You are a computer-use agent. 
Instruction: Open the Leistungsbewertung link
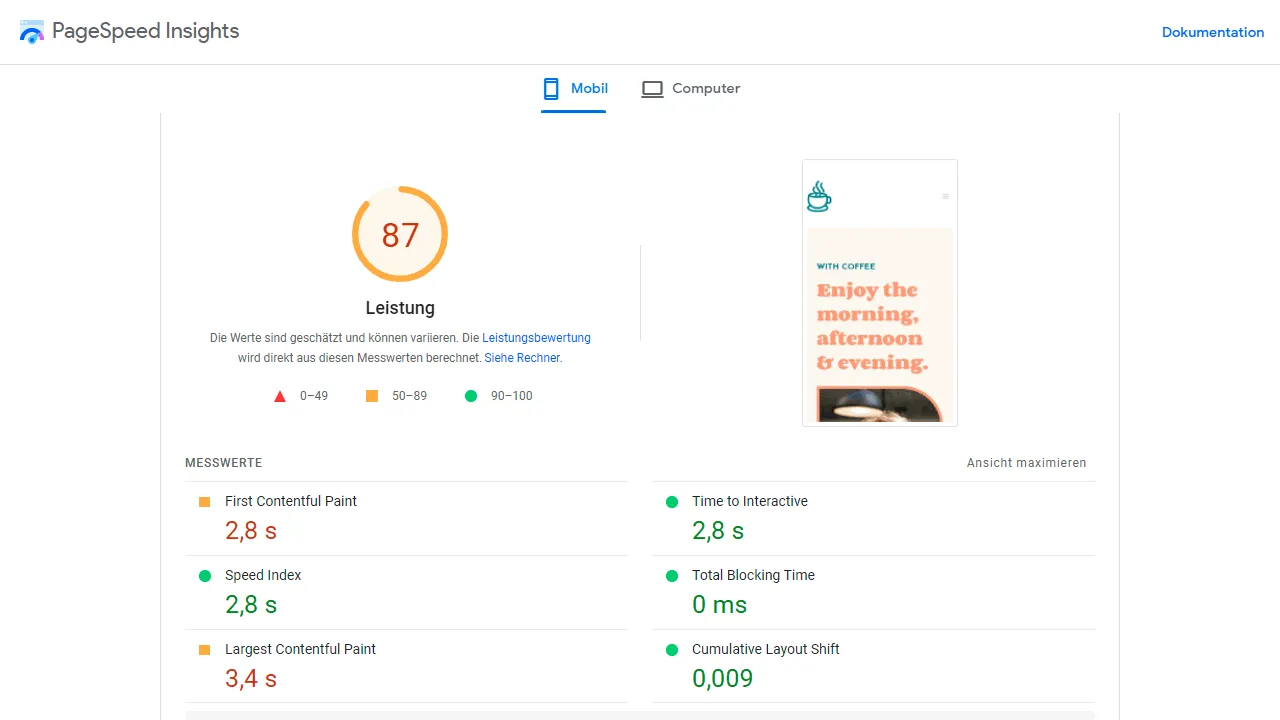pyautogui.click(x=536, y=338)
